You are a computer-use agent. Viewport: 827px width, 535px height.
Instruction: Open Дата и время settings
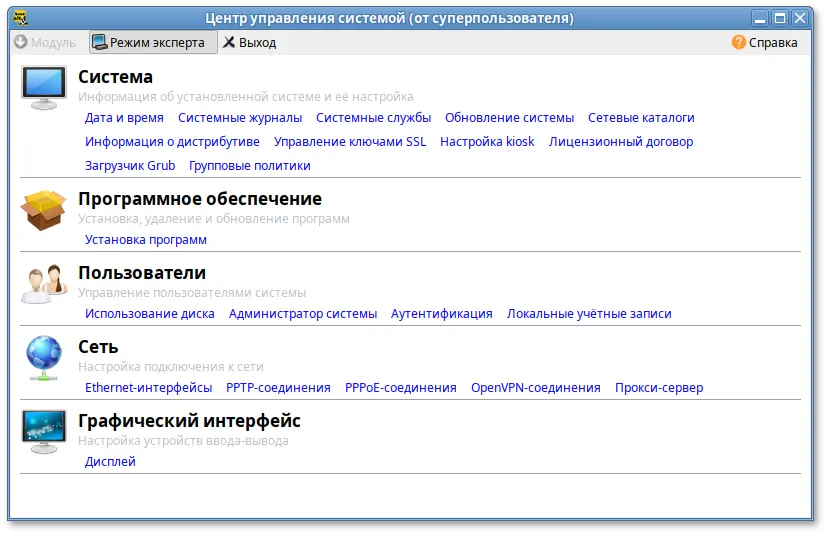[x=124, y=118]
